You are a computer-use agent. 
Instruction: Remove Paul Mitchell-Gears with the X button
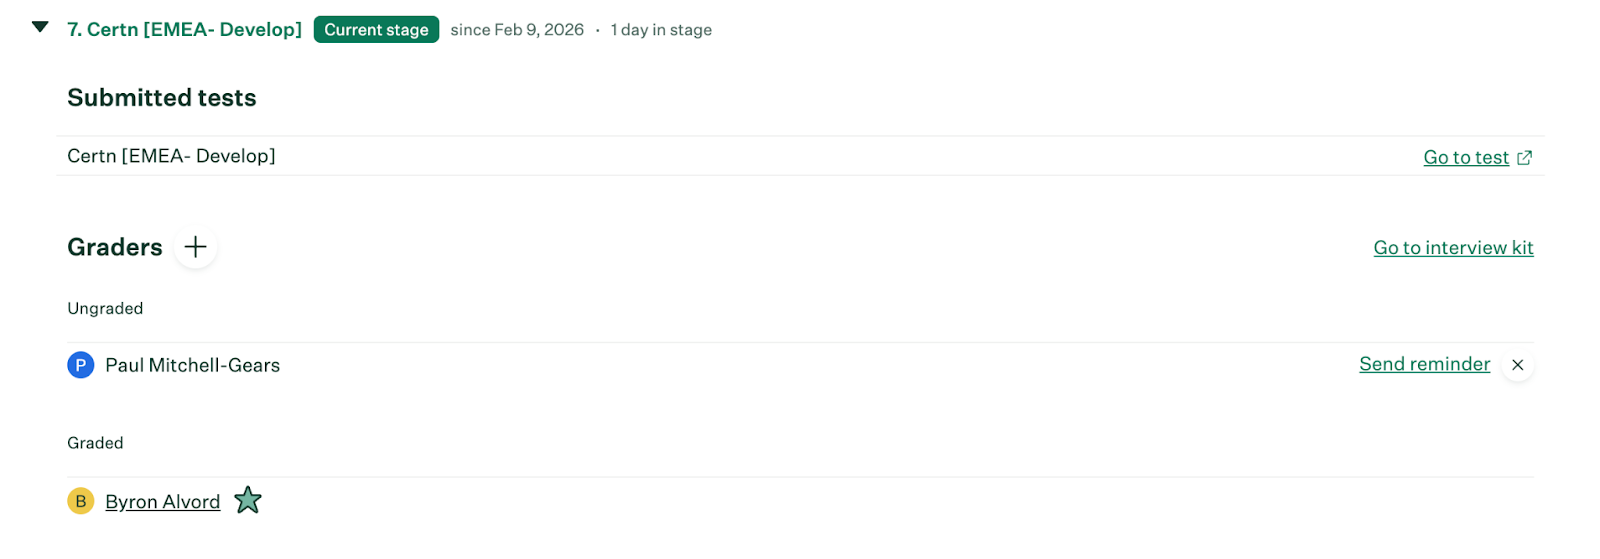(1517, 365)
